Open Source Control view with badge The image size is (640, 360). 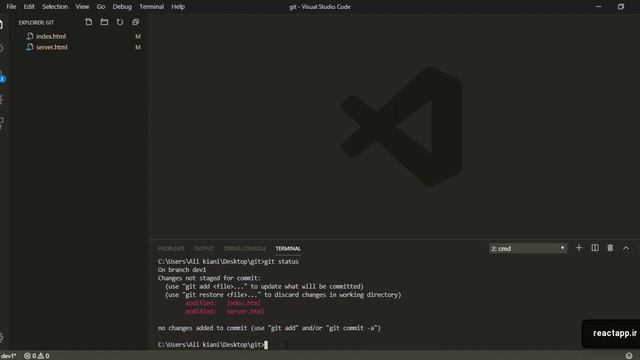click(2, 78)
